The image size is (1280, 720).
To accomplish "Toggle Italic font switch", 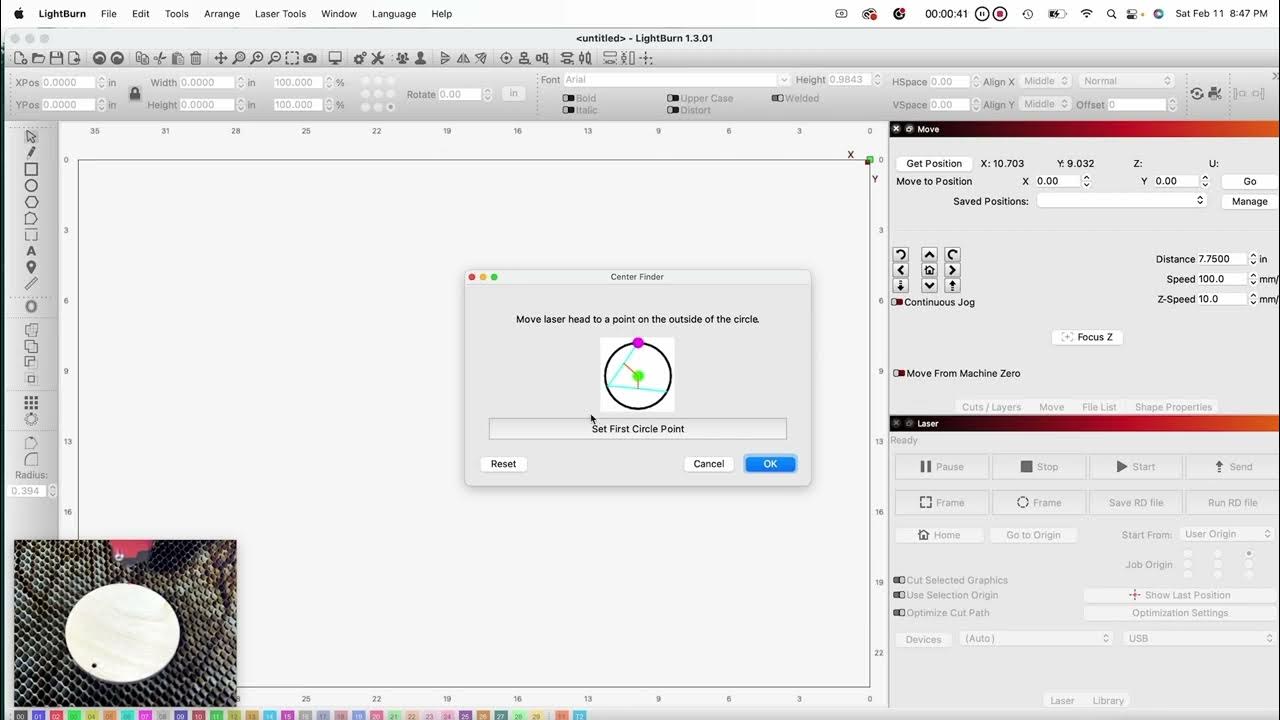I will pyautogui.click(x=568, y=110).
